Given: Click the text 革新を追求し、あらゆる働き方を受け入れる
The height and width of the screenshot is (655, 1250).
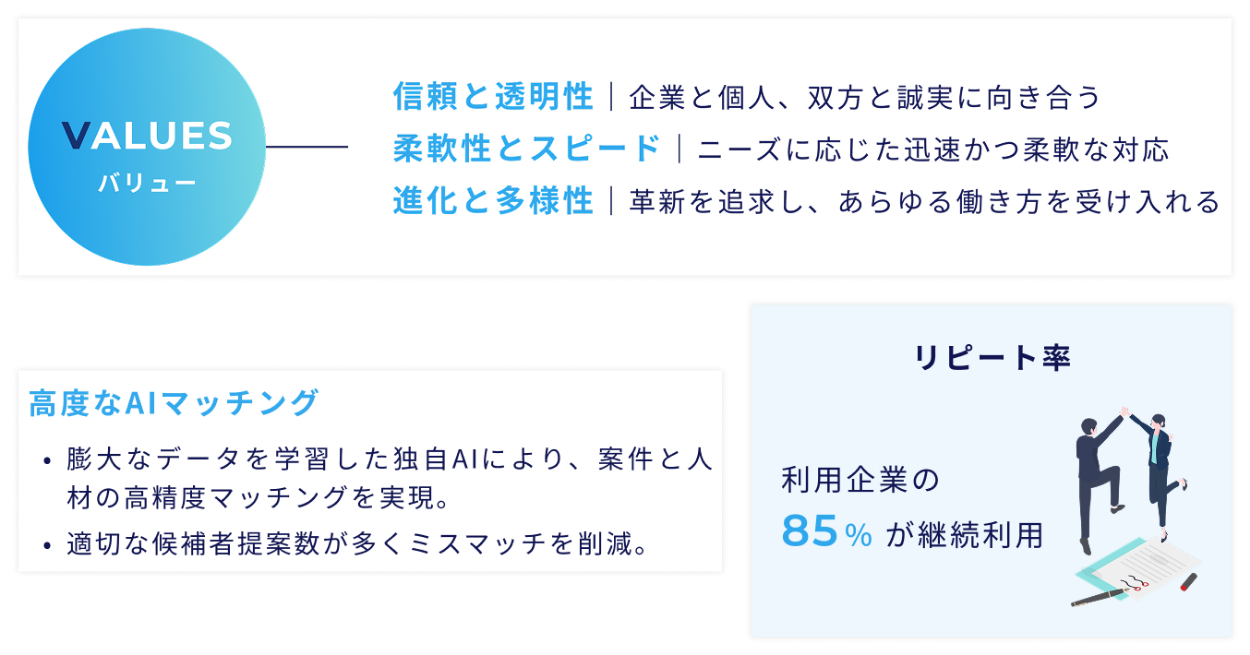Looking at the screenshot, I should (x=925, y=202).
